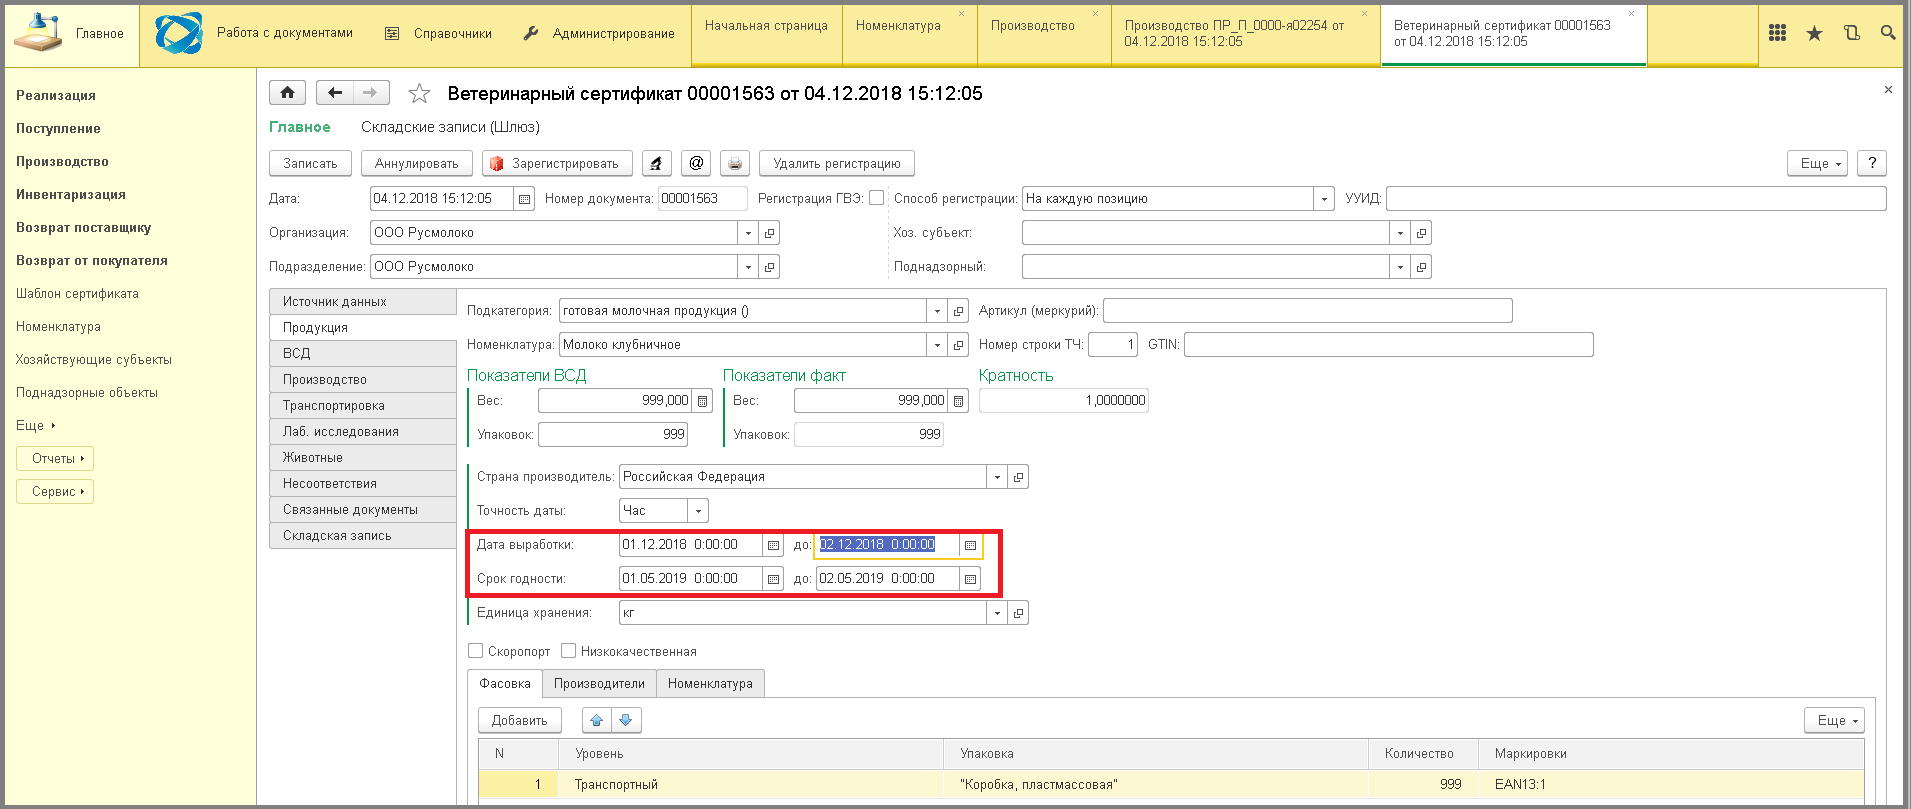
Task: Click the Записать button
Action: (310, 164)
